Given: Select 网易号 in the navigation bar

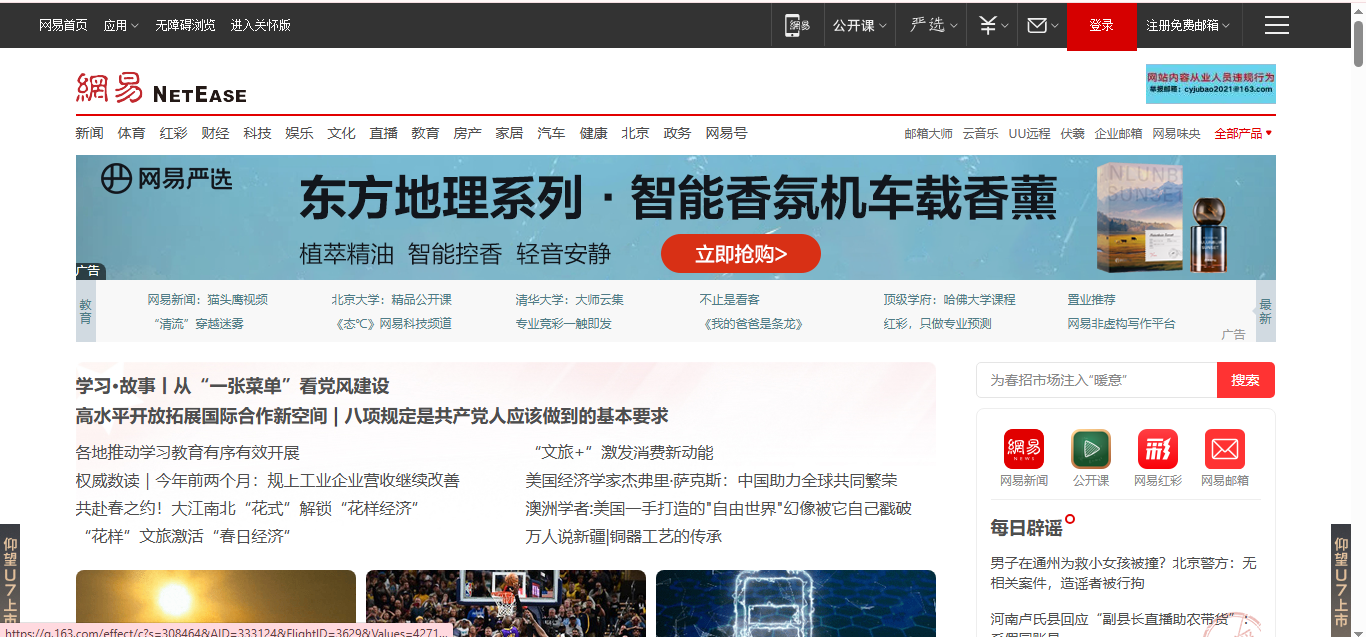Looking at the screenshot, I should coord(726,133).
